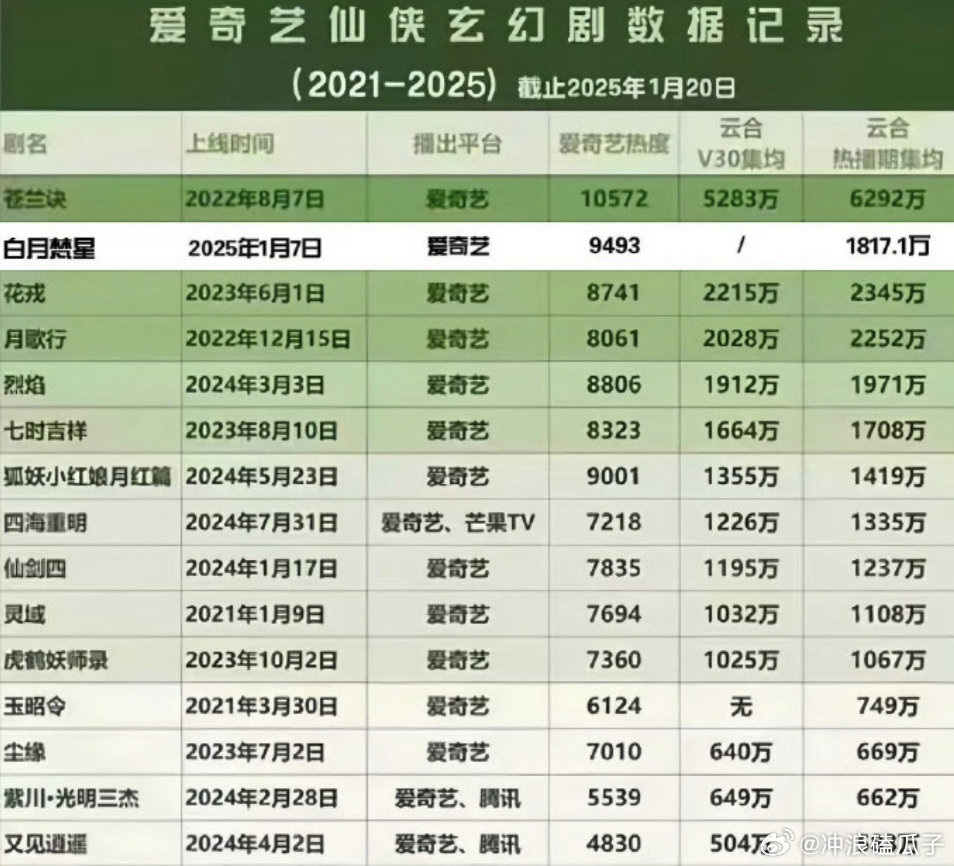The height and width of the screenshot is (866, 954).
Task: Click the hot-period value 1419万
Action: click(x=888, y=477)
